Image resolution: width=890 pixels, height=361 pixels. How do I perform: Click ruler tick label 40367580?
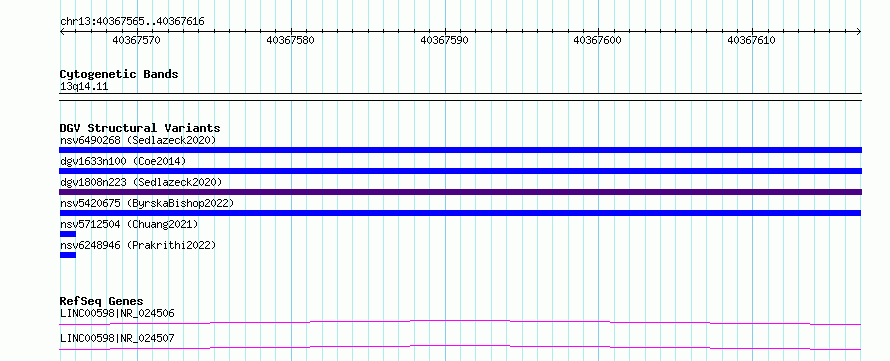click(290, 40)
